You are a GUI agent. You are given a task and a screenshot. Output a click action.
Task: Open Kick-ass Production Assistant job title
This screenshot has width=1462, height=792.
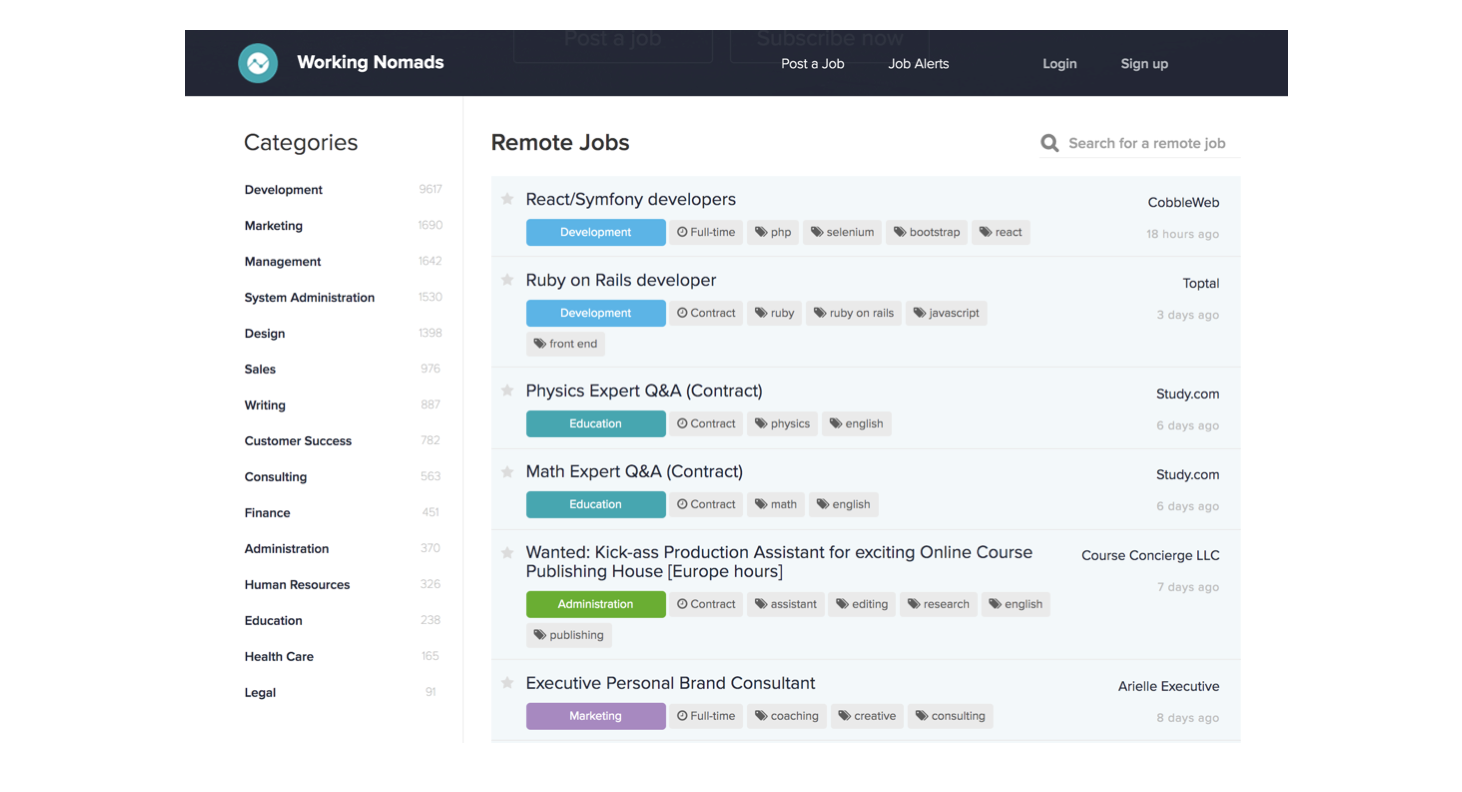pos(779,562)
